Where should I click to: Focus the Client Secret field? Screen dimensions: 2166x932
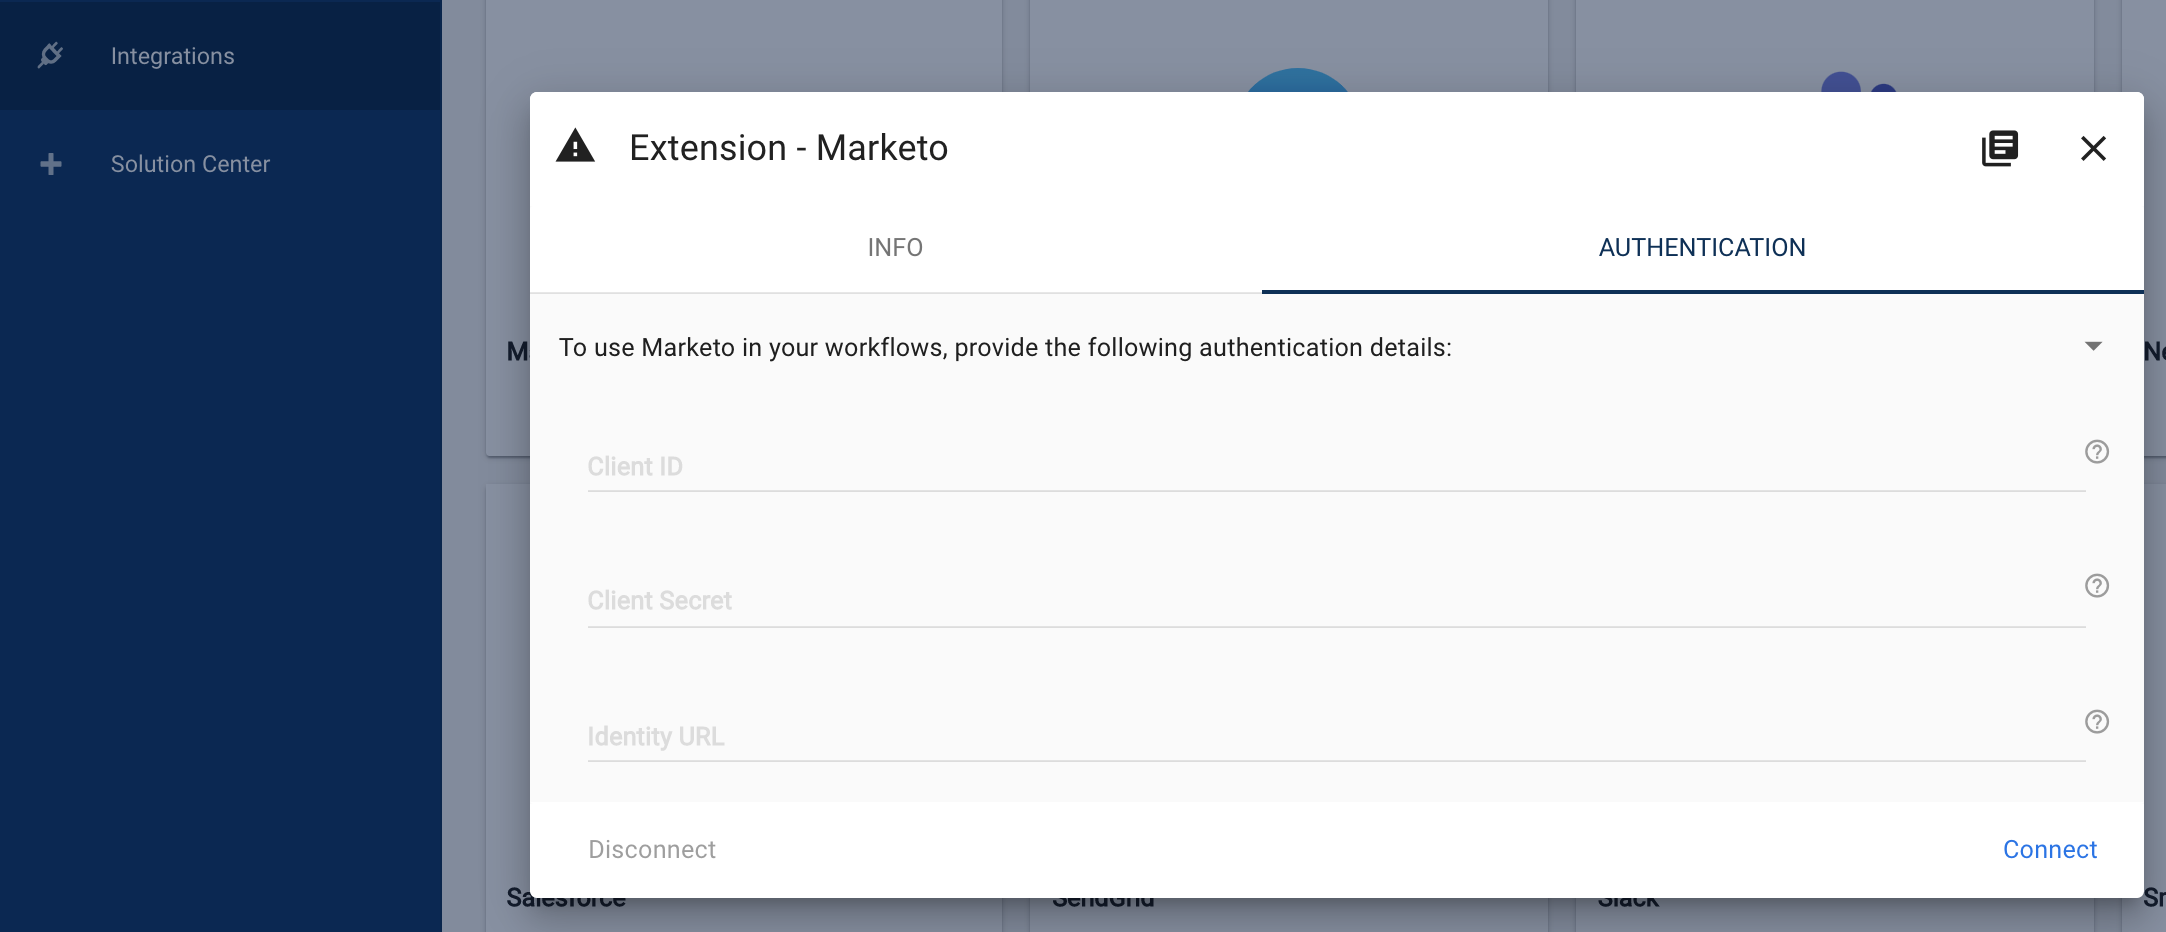(1336, 600)
